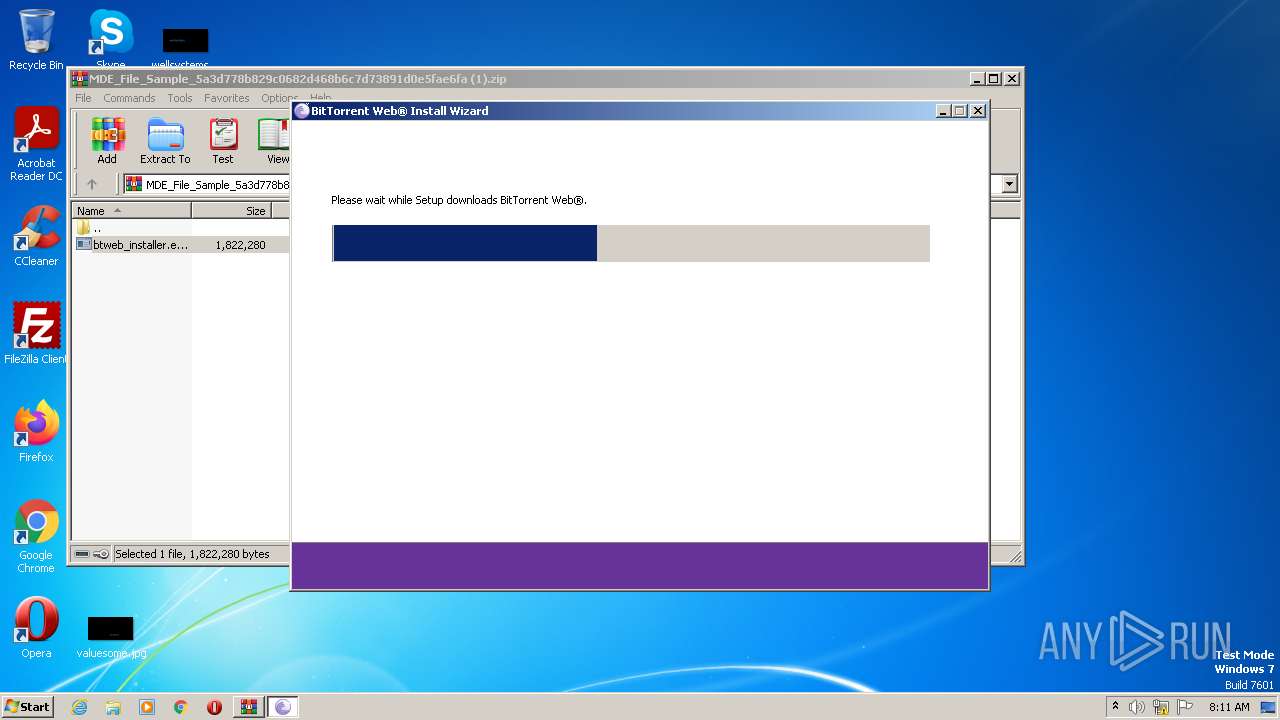This screenshot has width=1280, height=720.
Task: Open the Recycle Bin desktop icon
Action: (36, 40)
